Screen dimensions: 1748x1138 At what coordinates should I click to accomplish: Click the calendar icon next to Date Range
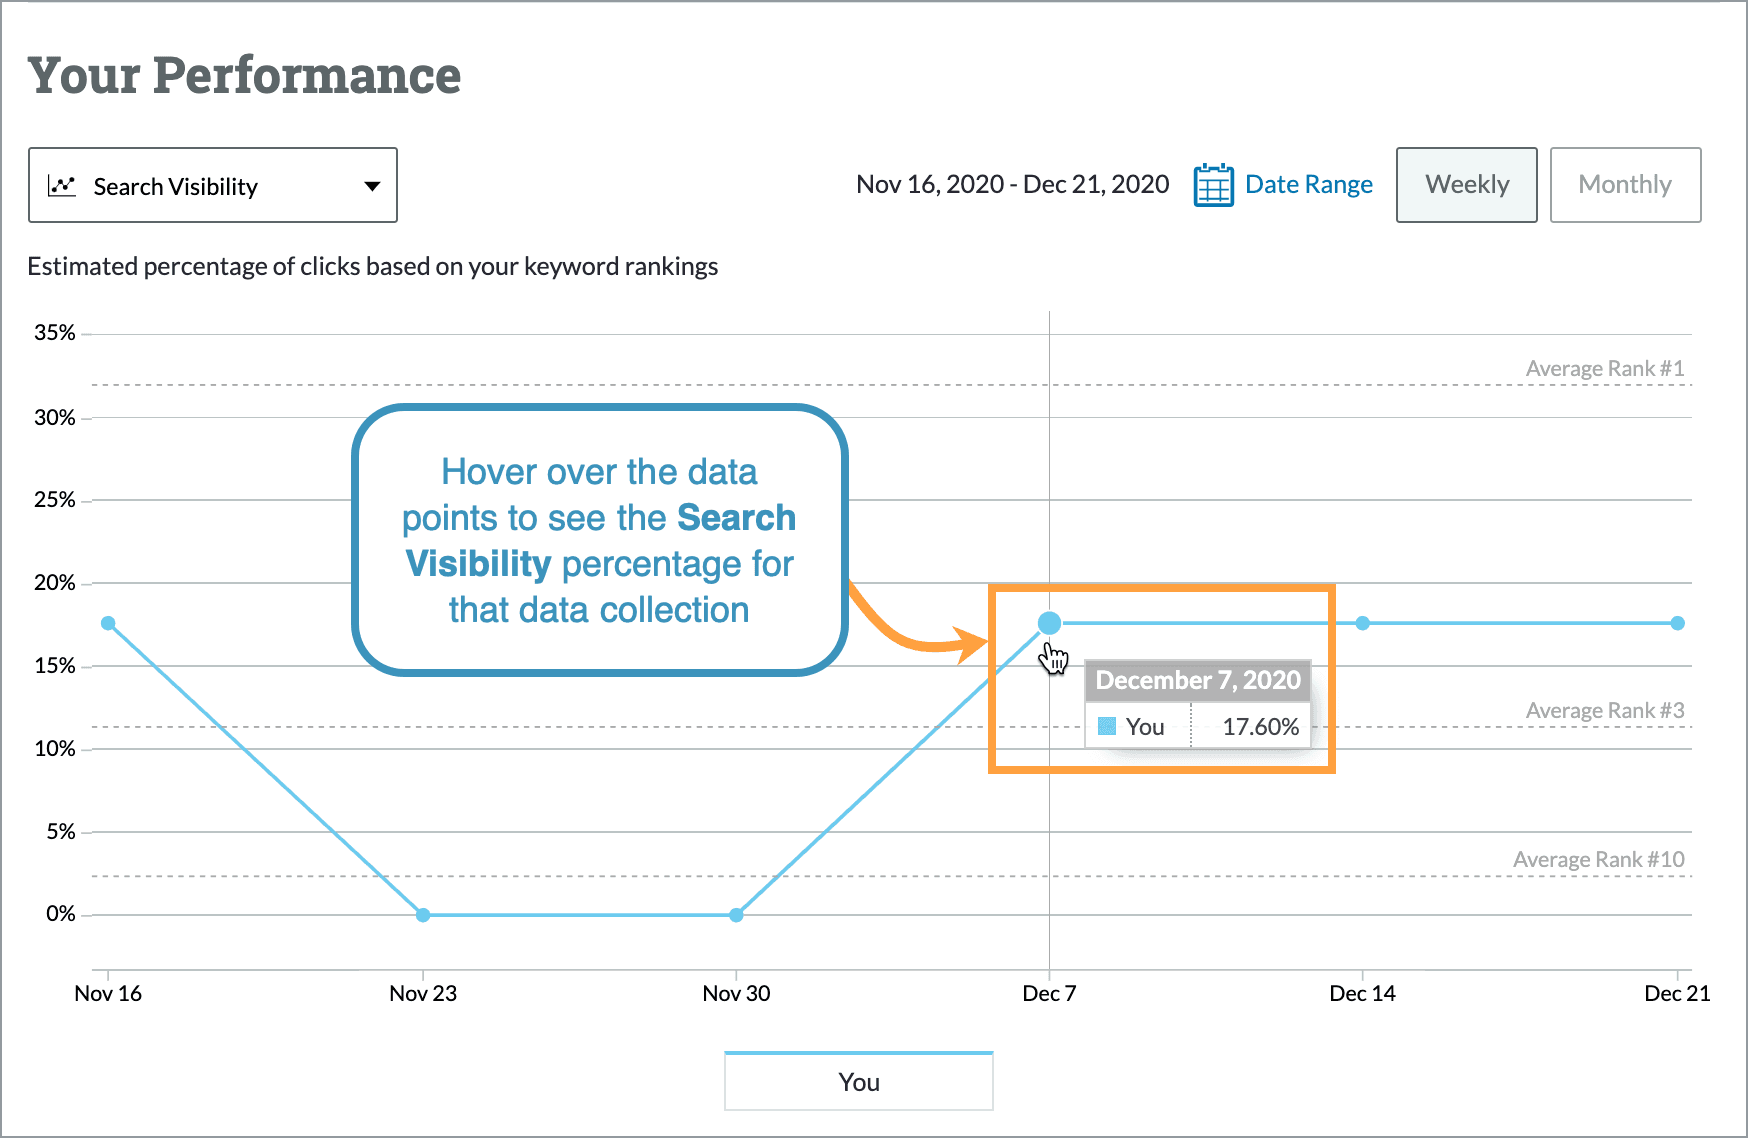pyautogui.click(x=1212, y=184)
